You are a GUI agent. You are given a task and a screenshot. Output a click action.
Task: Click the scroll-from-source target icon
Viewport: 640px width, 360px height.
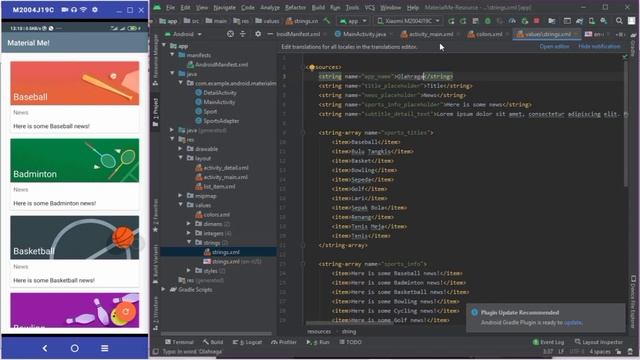click(x=230, y=34)
